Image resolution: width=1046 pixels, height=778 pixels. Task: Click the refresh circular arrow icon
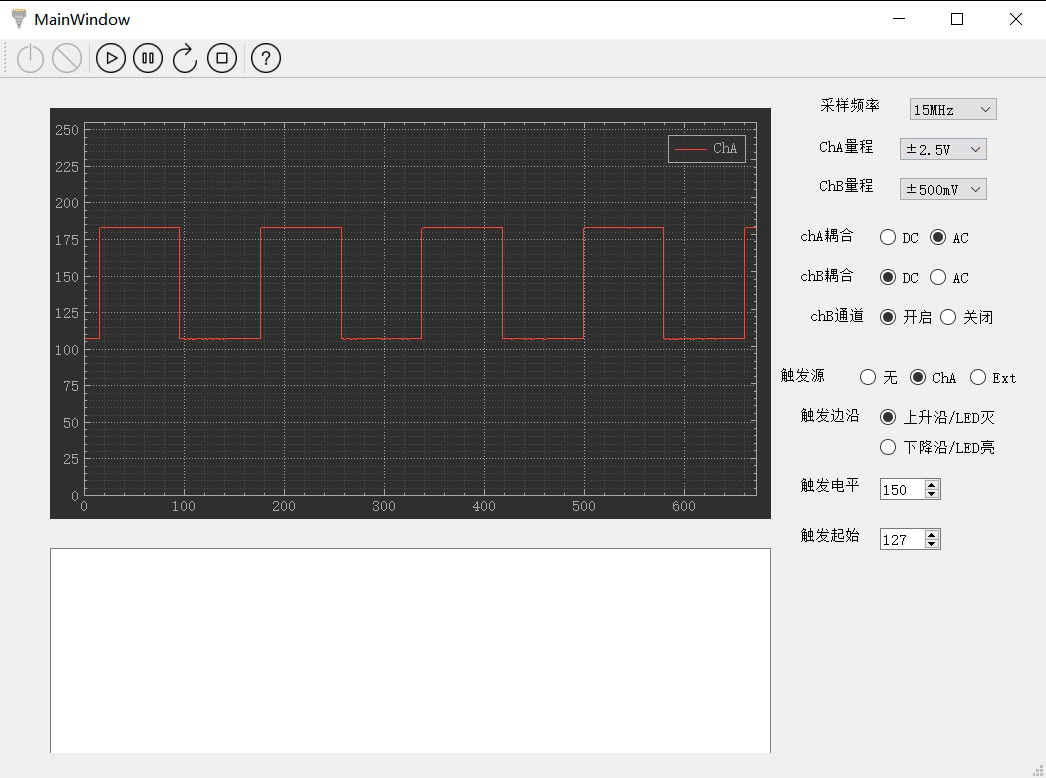[185, 58]
